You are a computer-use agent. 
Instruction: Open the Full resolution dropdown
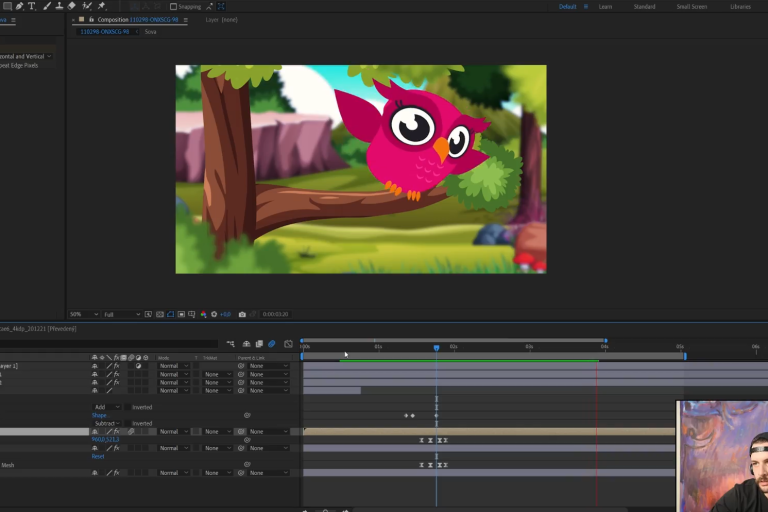122,314
